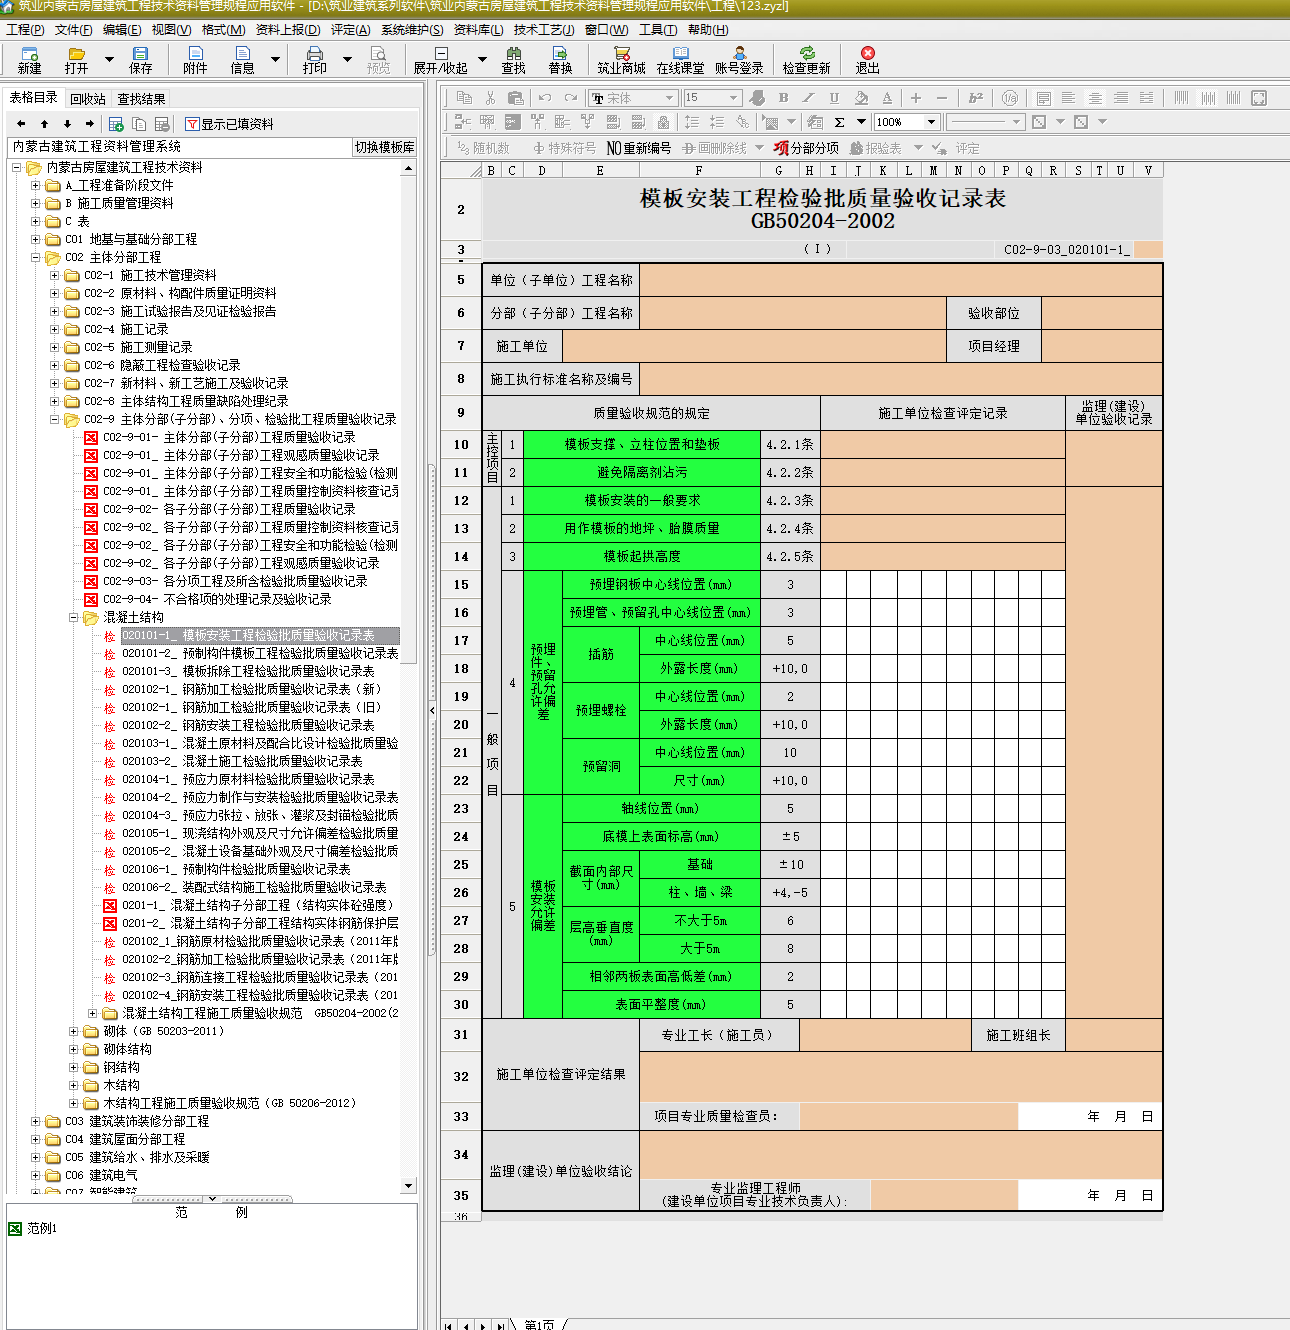The width and height of the screenshot is (1290, 1330).
Task: Click the 帮助(H) menu
Action: (x=708, y=30)
